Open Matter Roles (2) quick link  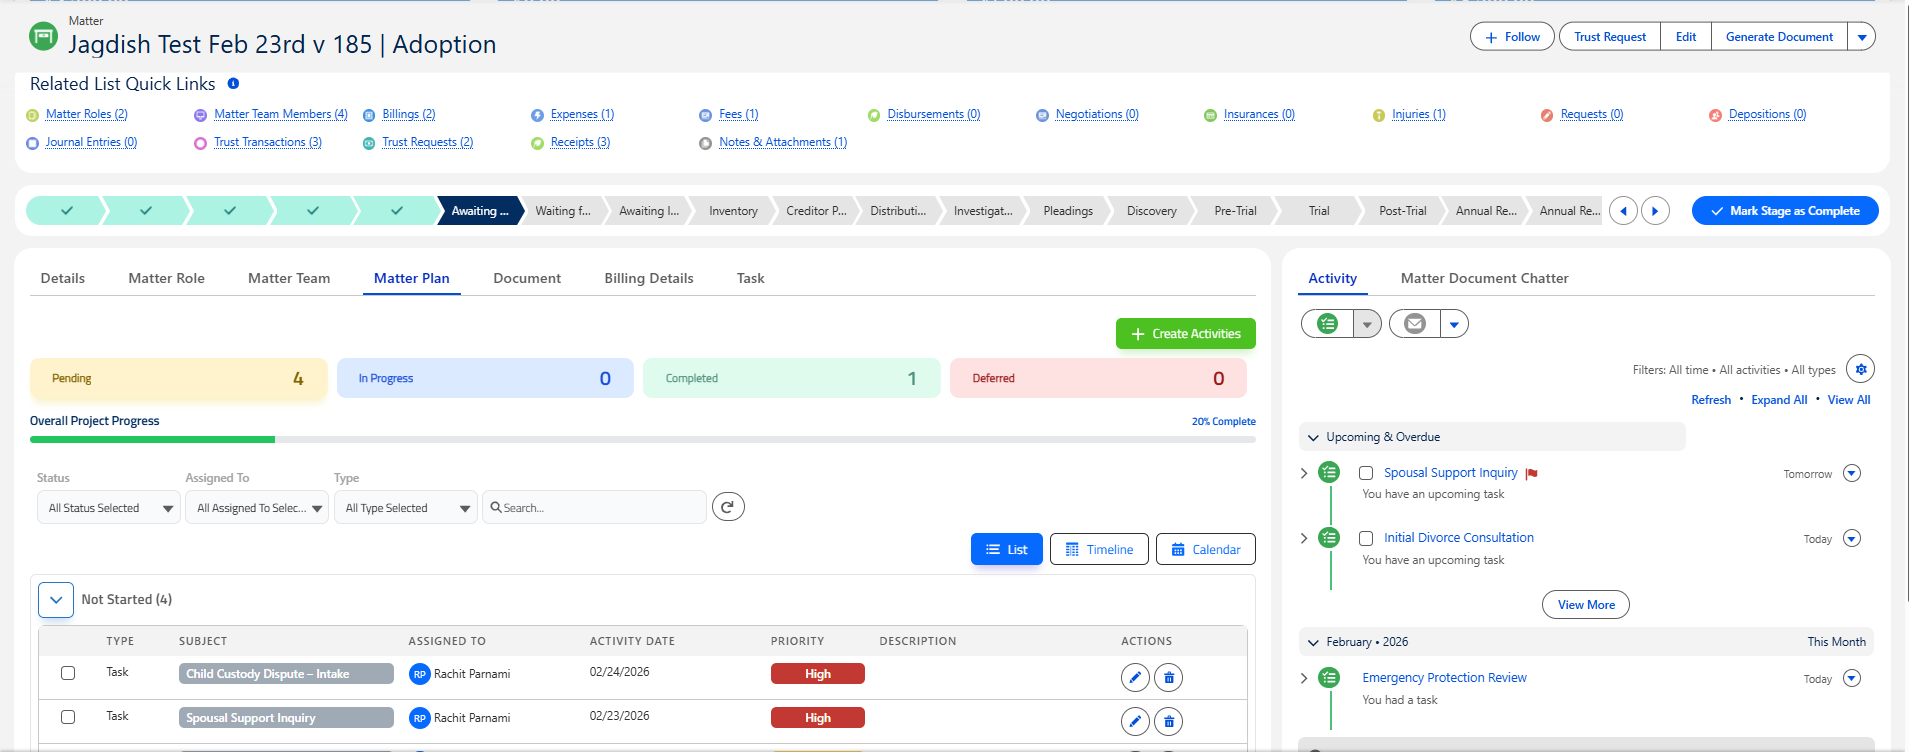(87, 114)
